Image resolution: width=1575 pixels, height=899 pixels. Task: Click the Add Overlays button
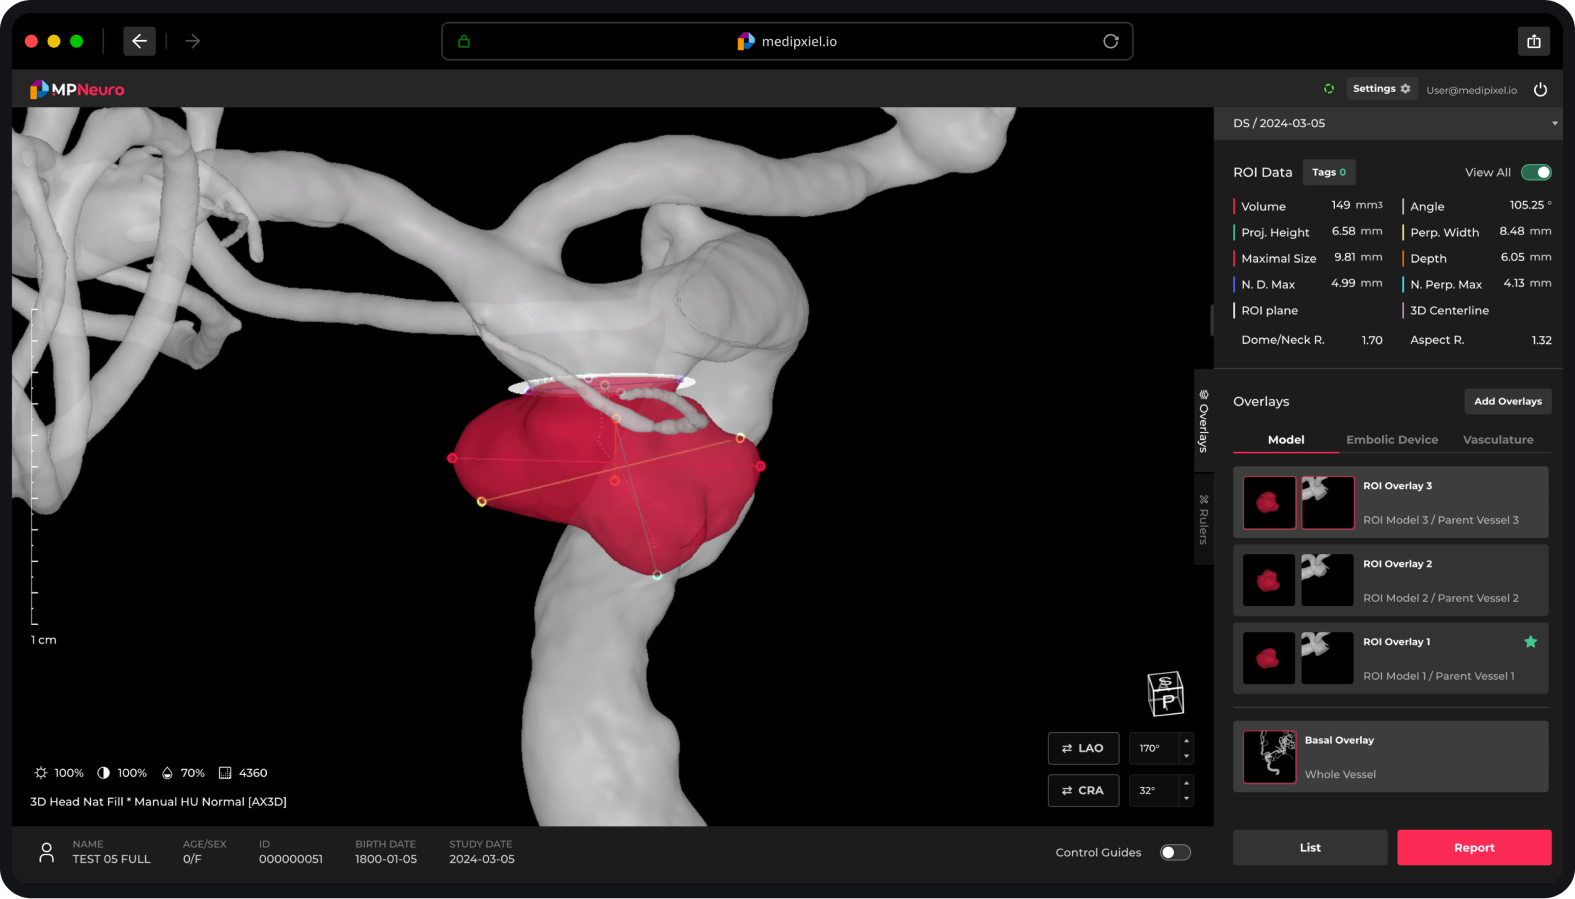pos(1507,401)
